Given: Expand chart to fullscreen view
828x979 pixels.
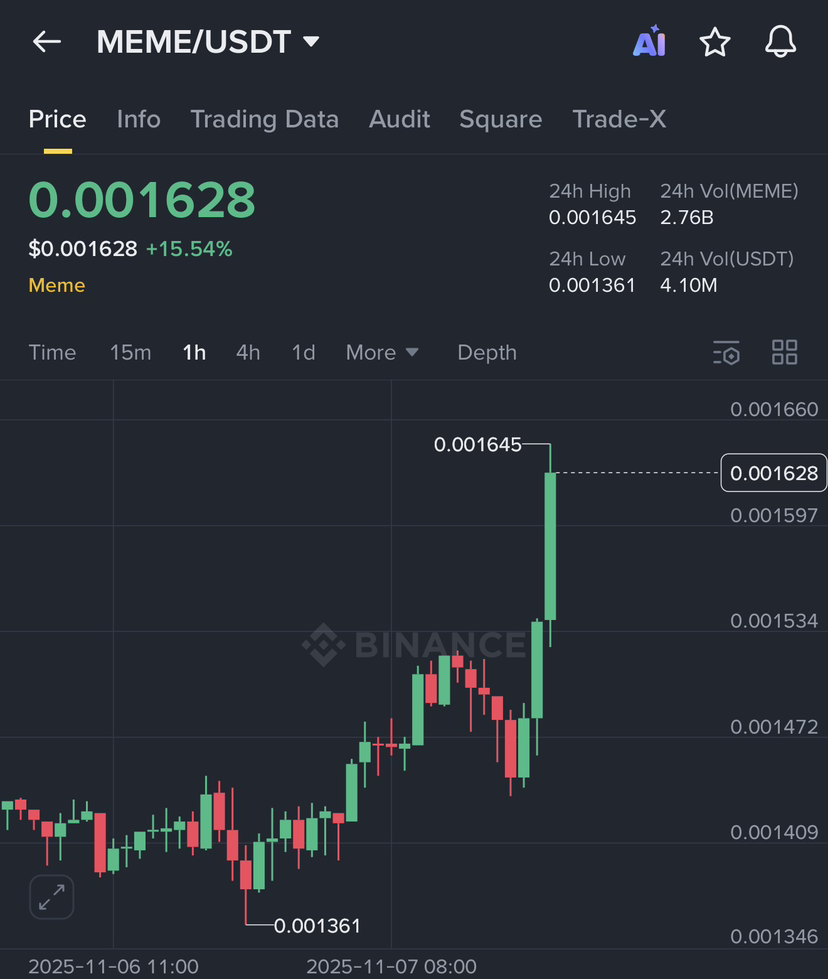Looking at the screenshot, I should [51, 896].
